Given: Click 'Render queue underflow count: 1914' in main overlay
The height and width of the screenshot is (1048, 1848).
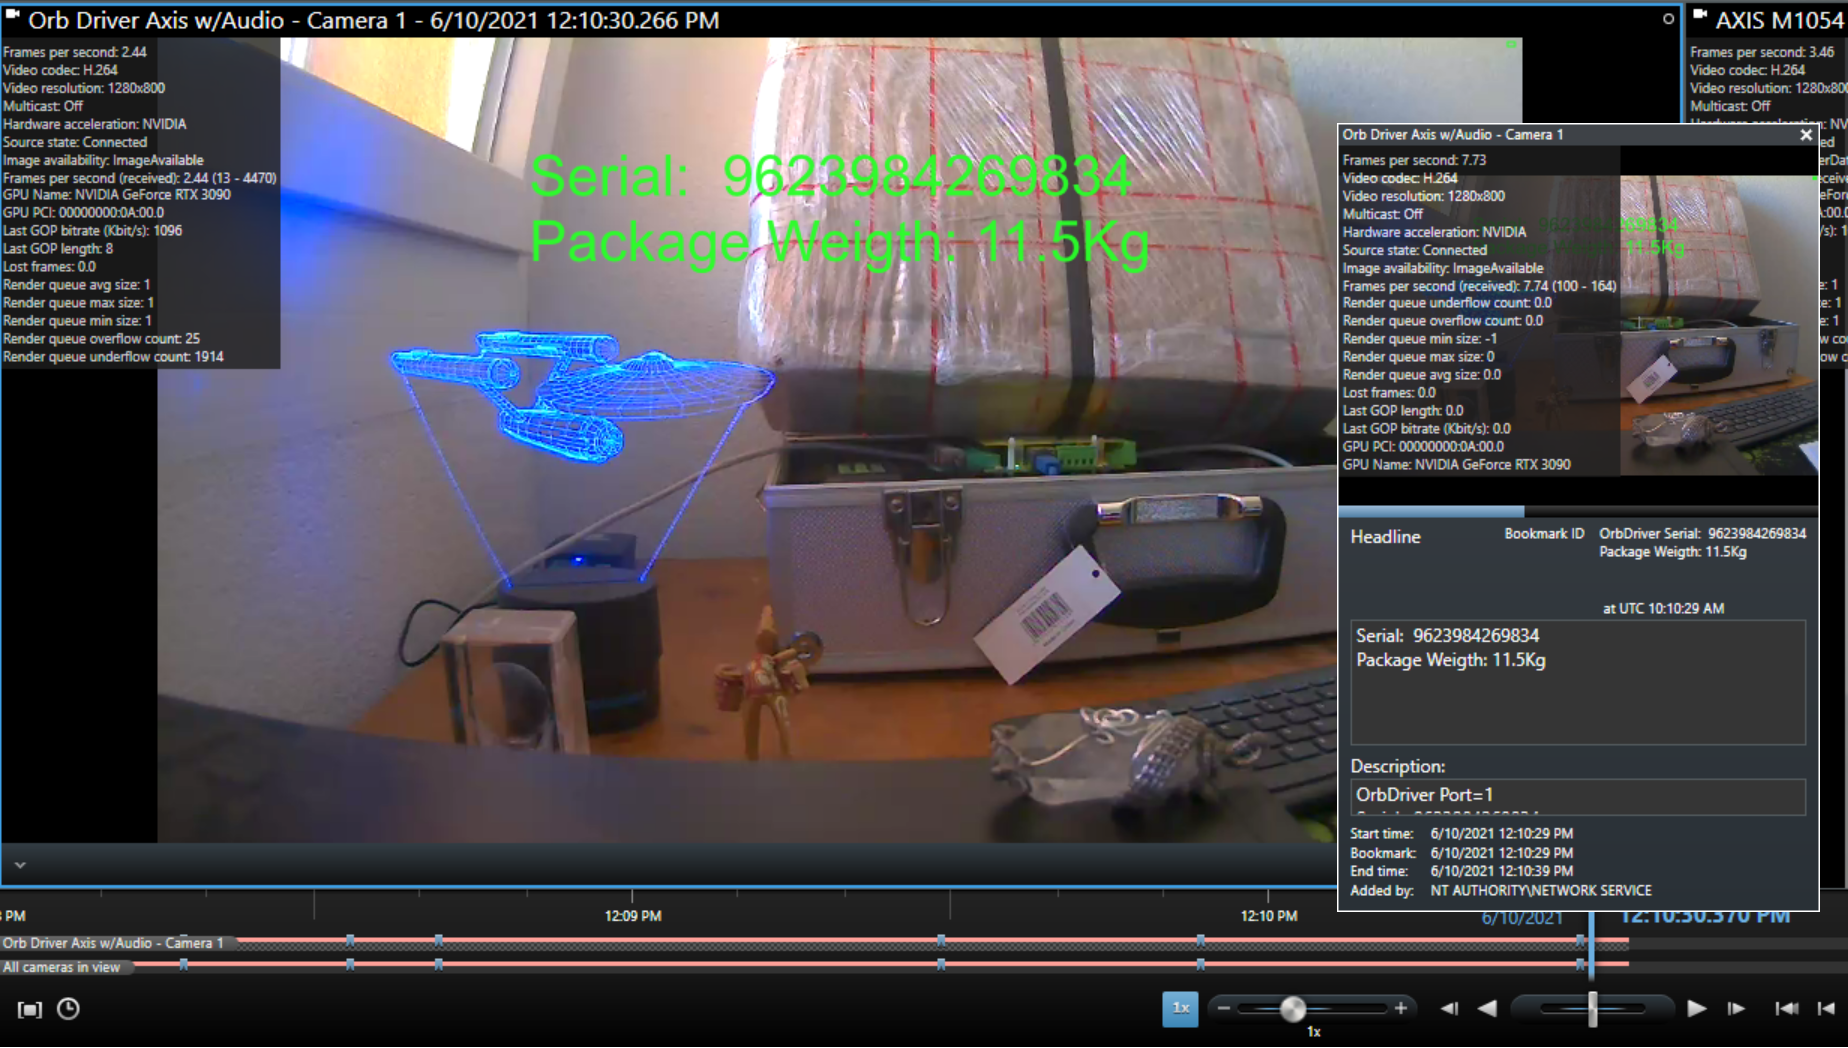Looking at the screenshot, I should coord(113,357).
